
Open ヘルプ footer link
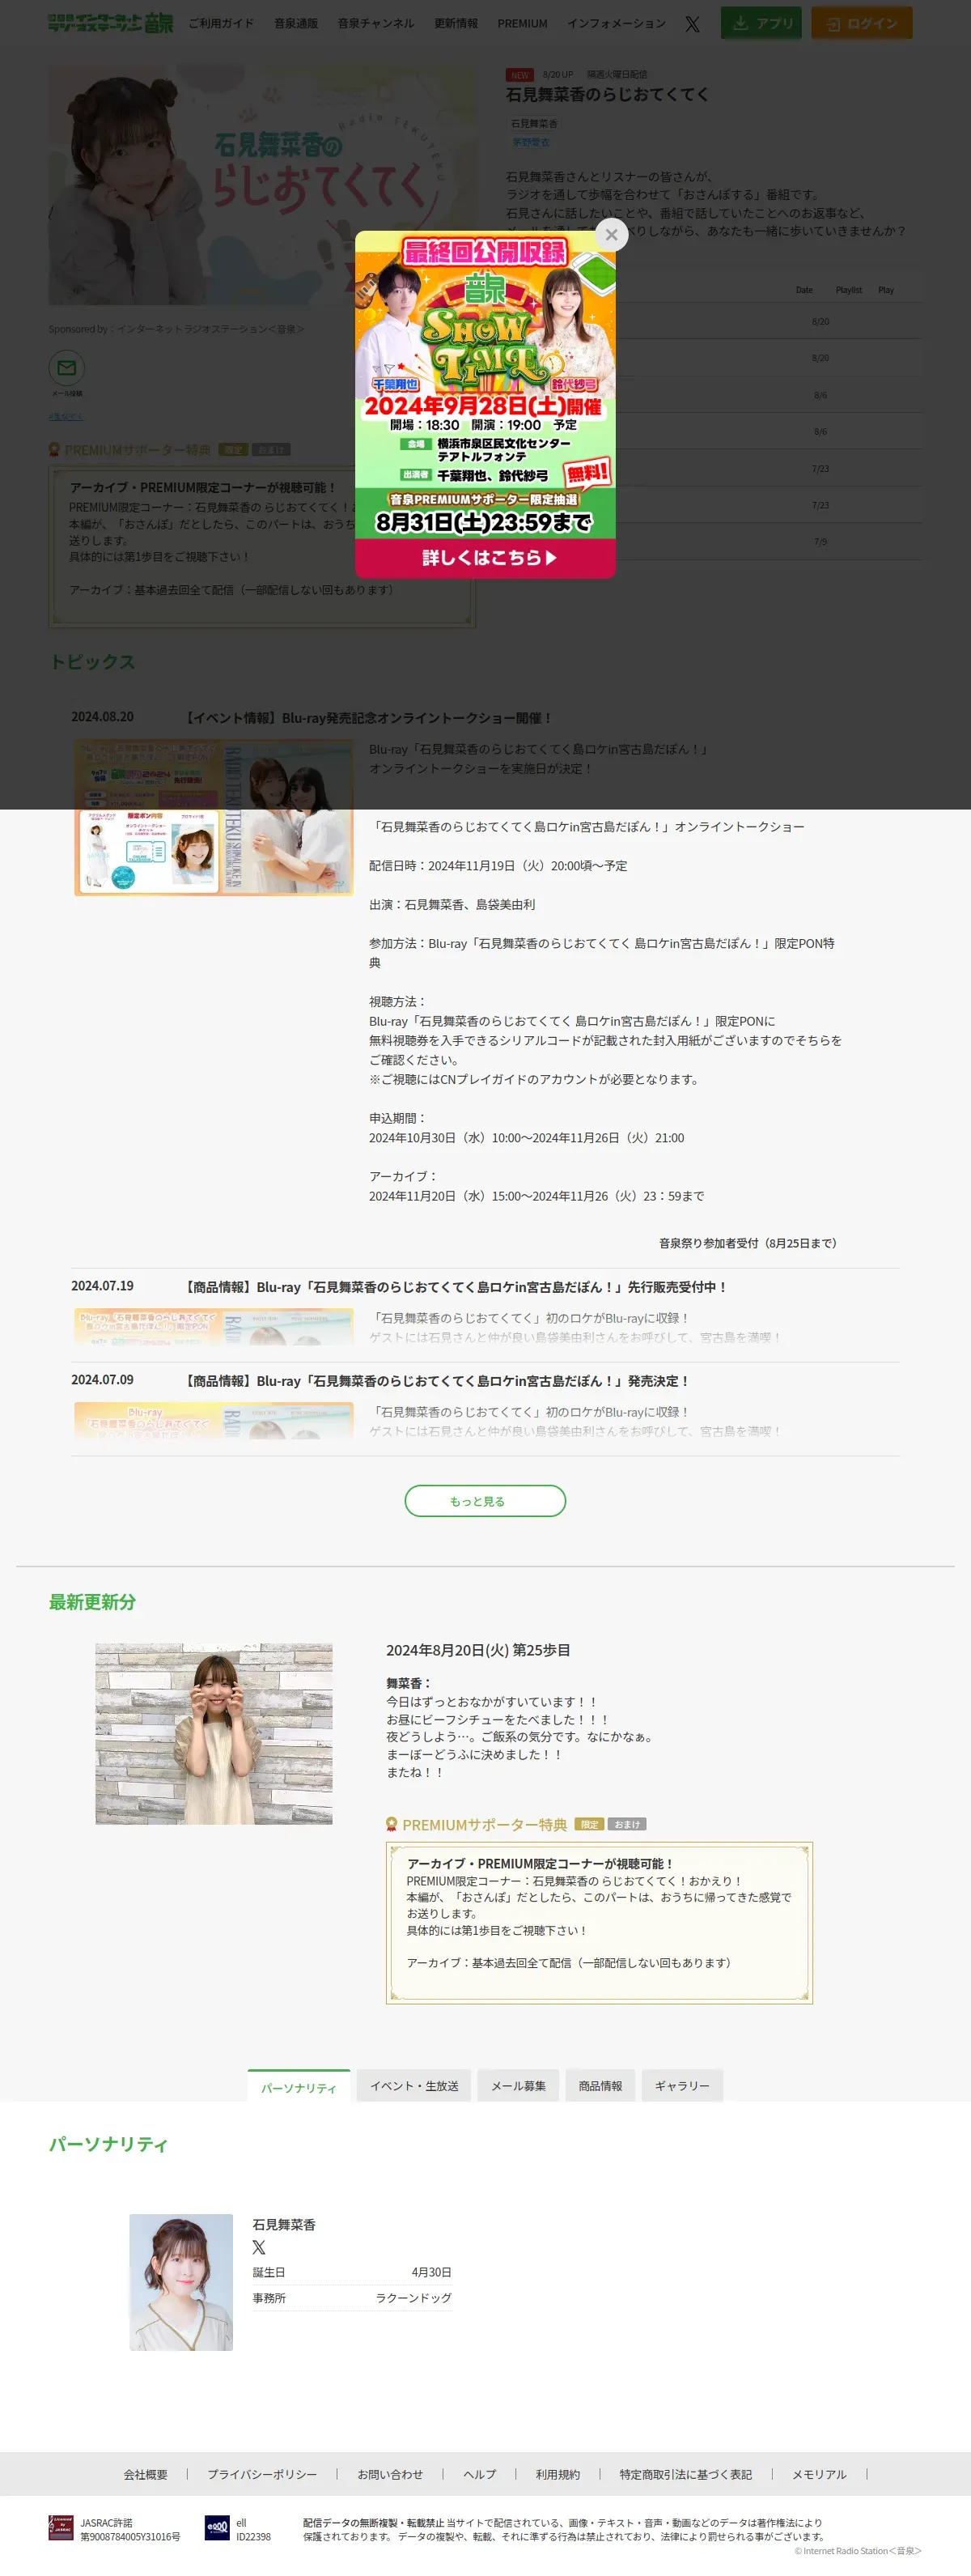coord(479,2474)
